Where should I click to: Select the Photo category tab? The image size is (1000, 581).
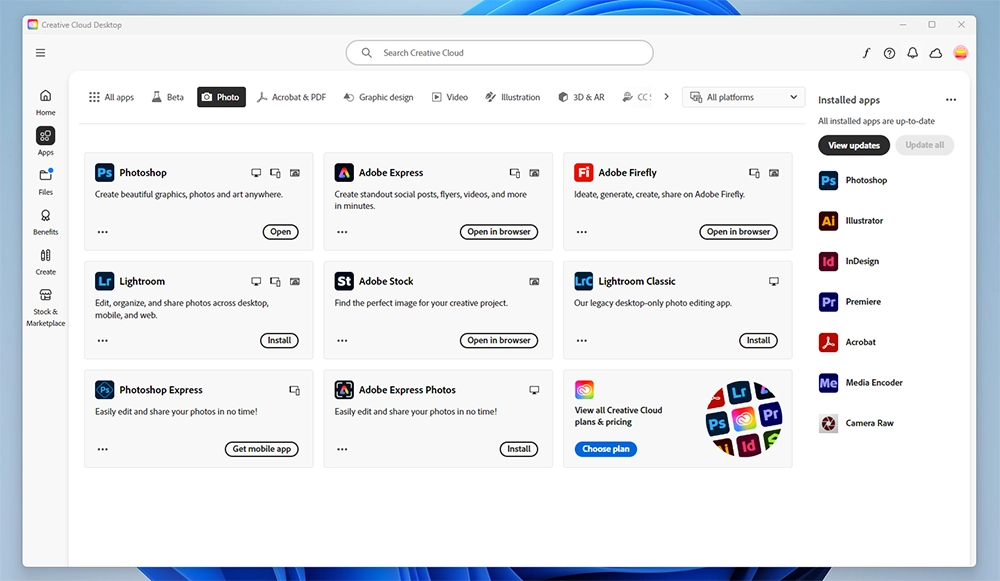click(x=221, y=97)
